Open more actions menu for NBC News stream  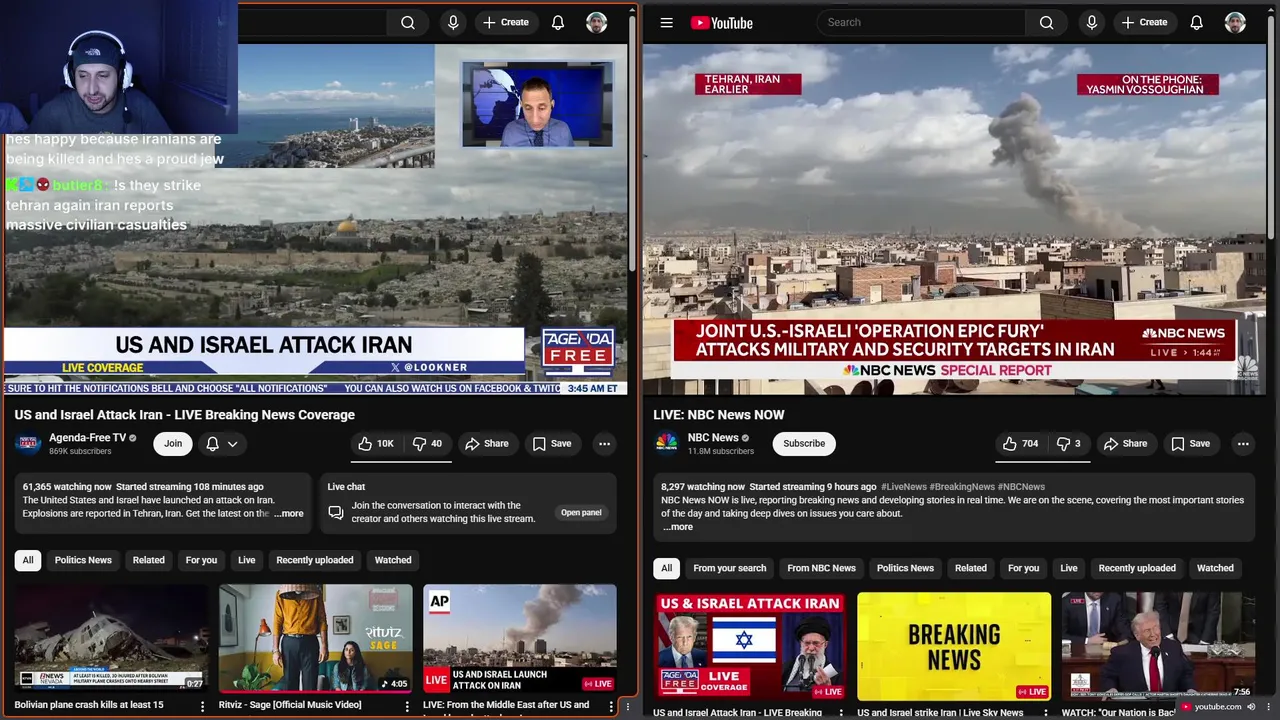pyautogui.click(x=1243, y=444)
